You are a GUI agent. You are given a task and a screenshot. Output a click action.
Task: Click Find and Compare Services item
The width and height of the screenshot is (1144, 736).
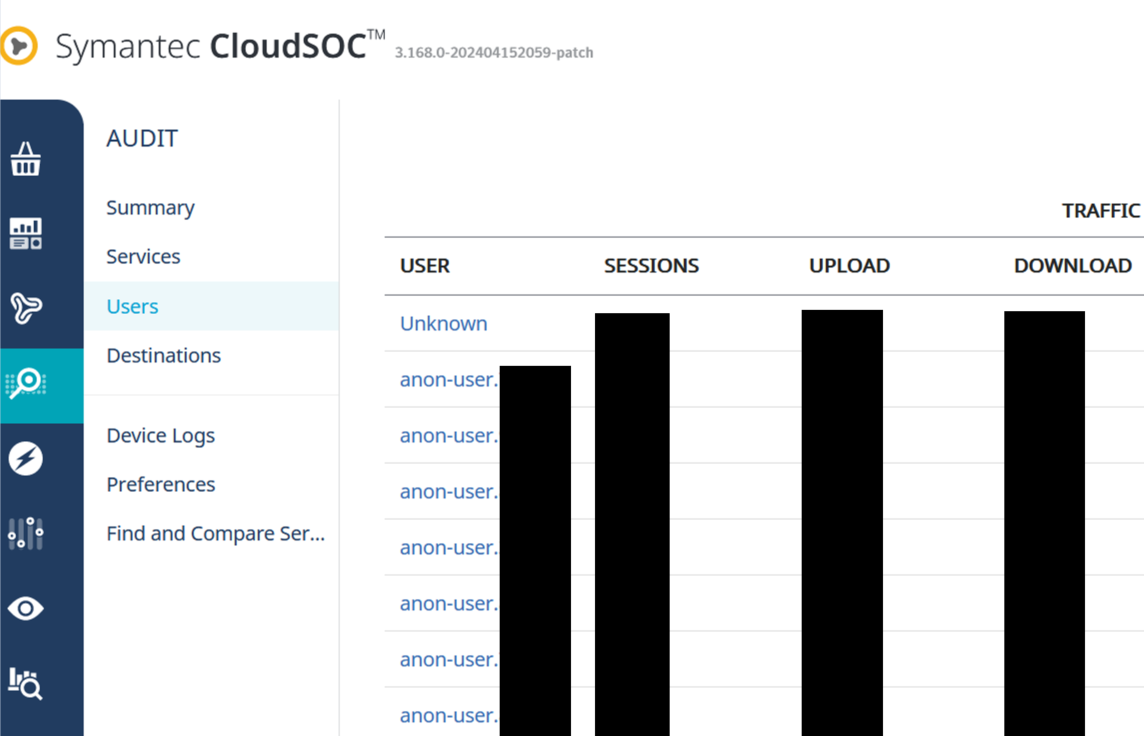coord(215,534)
